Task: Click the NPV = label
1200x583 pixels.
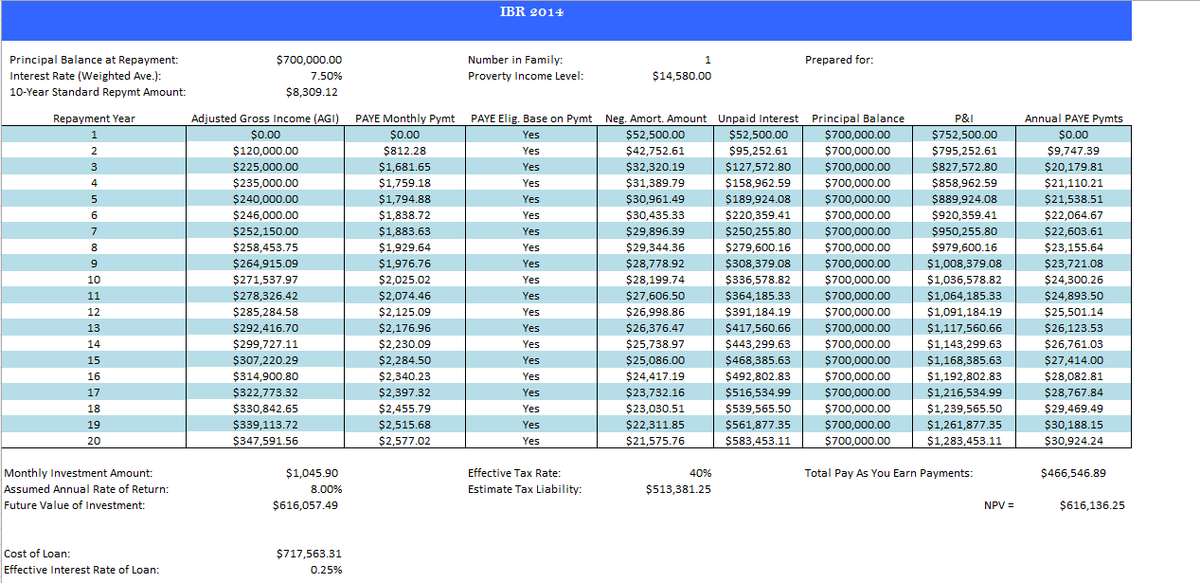Action: (x=1000, y=505)
